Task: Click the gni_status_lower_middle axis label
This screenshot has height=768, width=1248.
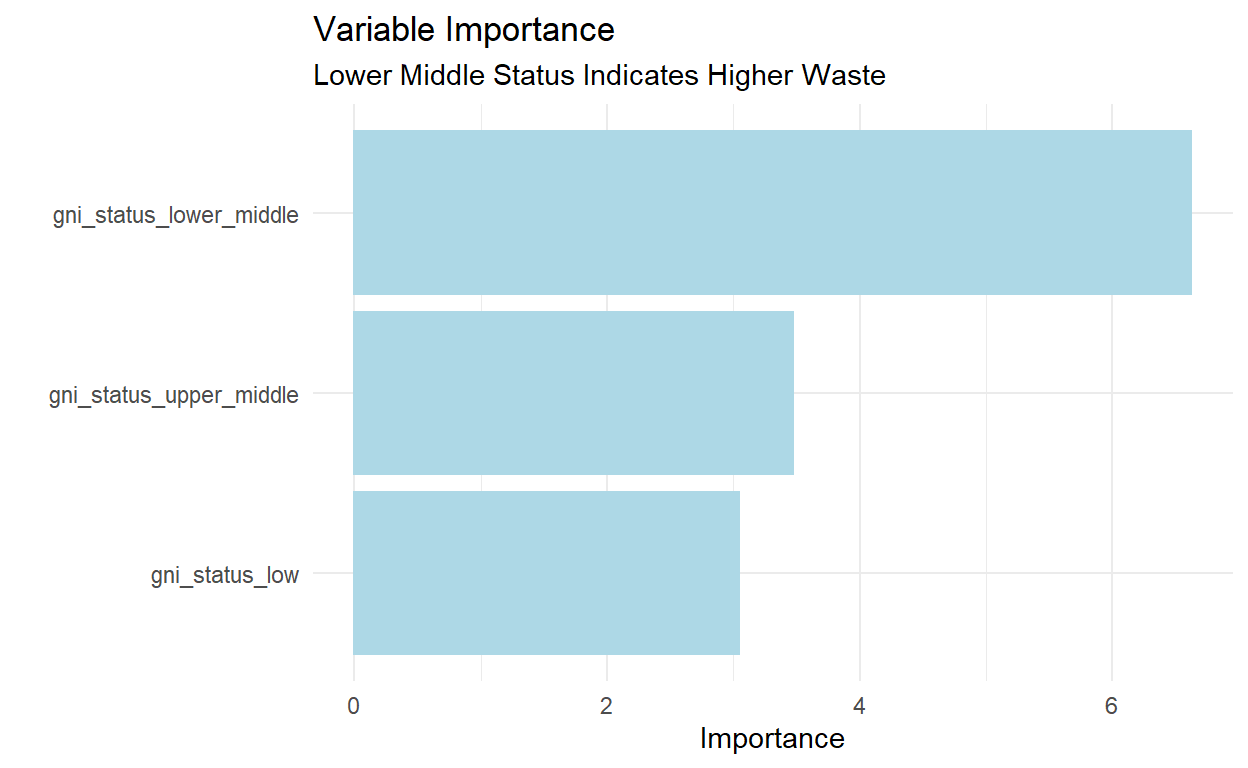Action: (175, 216)
